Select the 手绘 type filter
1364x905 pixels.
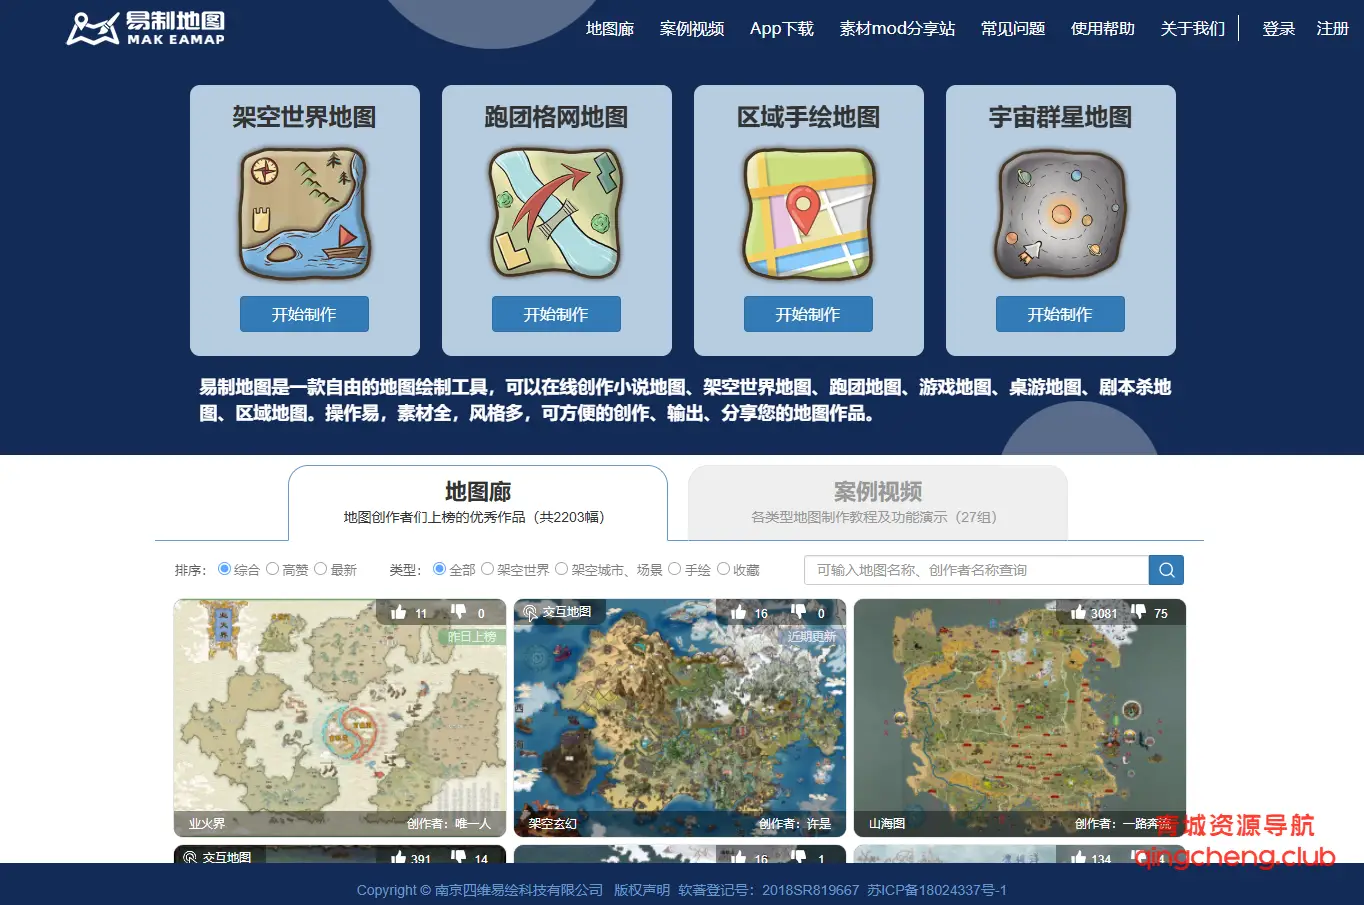click(x=674, y=569)
